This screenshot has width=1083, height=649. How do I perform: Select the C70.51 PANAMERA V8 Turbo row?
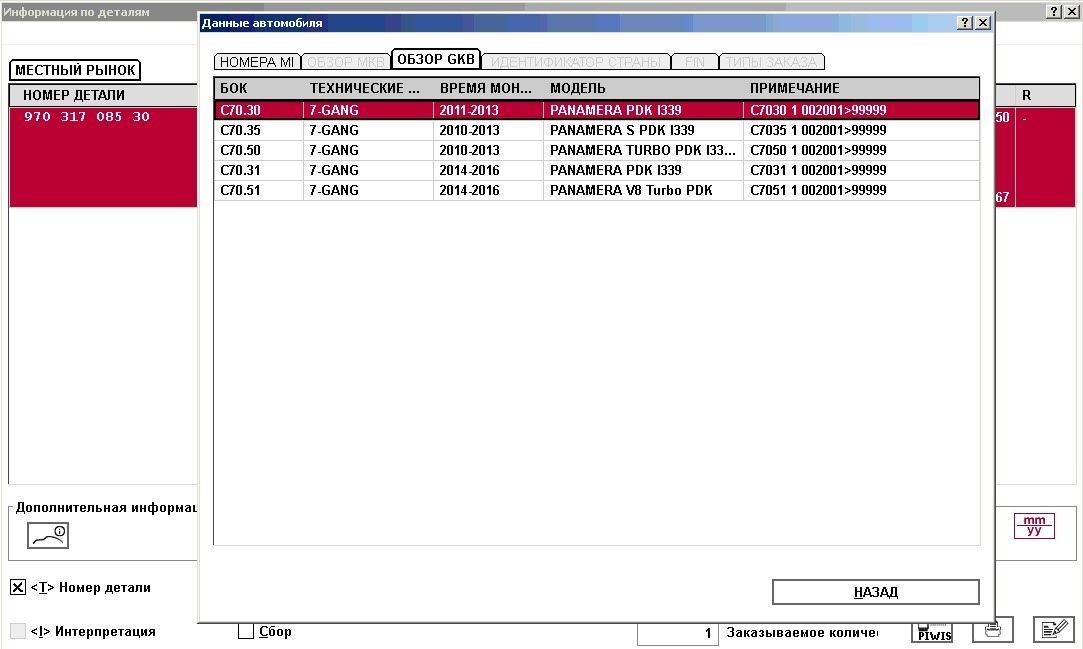[x=630, y=191]
